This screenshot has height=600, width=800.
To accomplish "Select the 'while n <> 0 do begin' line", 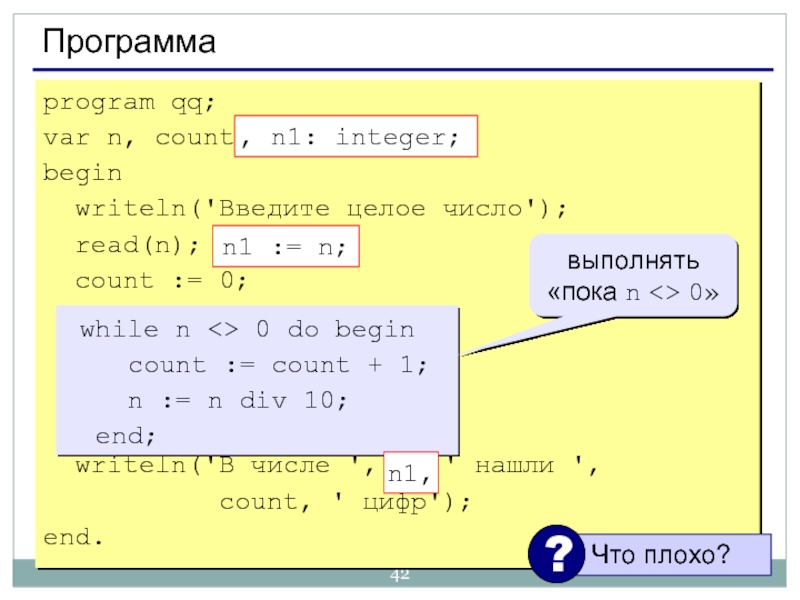I will [246, 330].
